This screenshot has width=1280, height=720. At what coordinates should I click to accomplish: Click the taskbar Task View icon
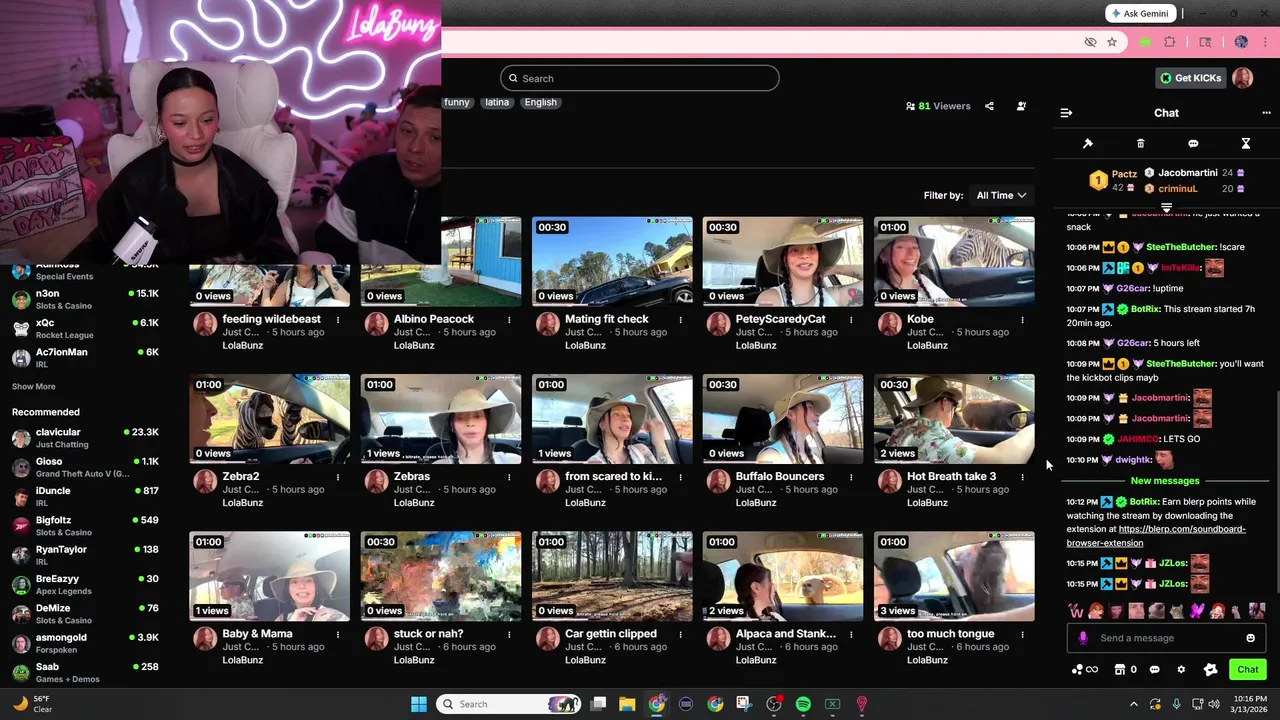(598, 704)
